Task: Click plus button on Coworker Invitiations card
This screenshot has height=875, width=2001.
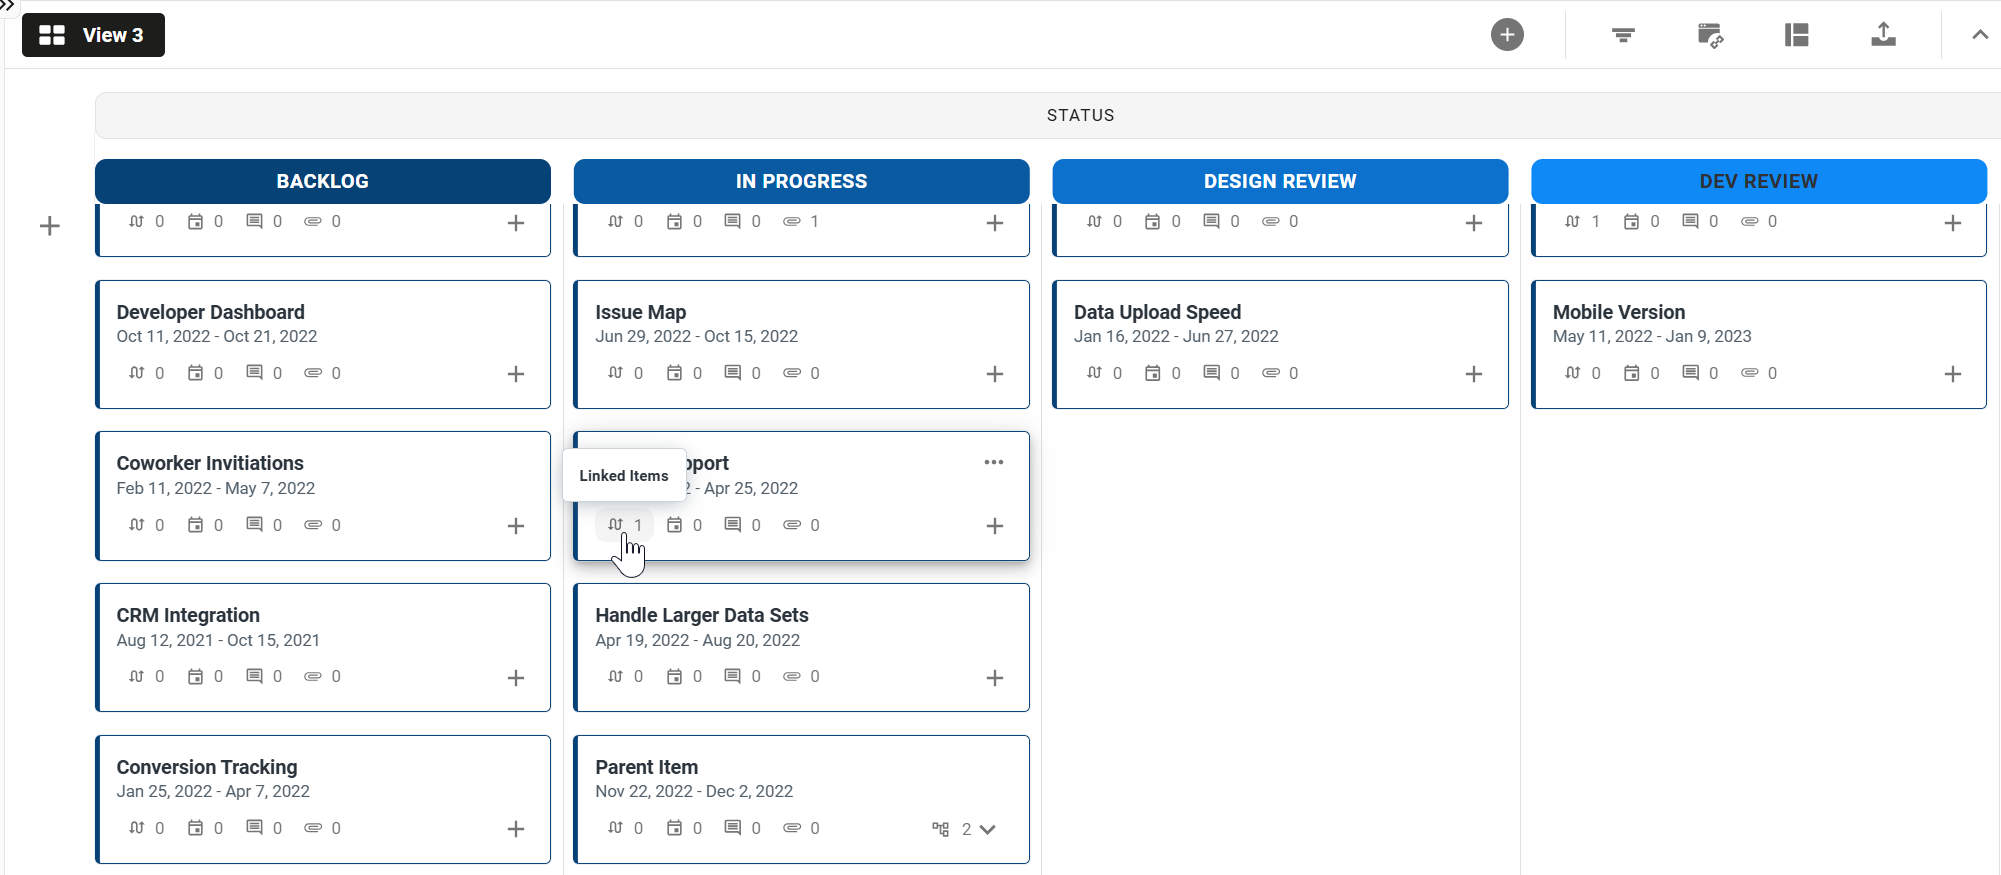Action: (516, 526)
